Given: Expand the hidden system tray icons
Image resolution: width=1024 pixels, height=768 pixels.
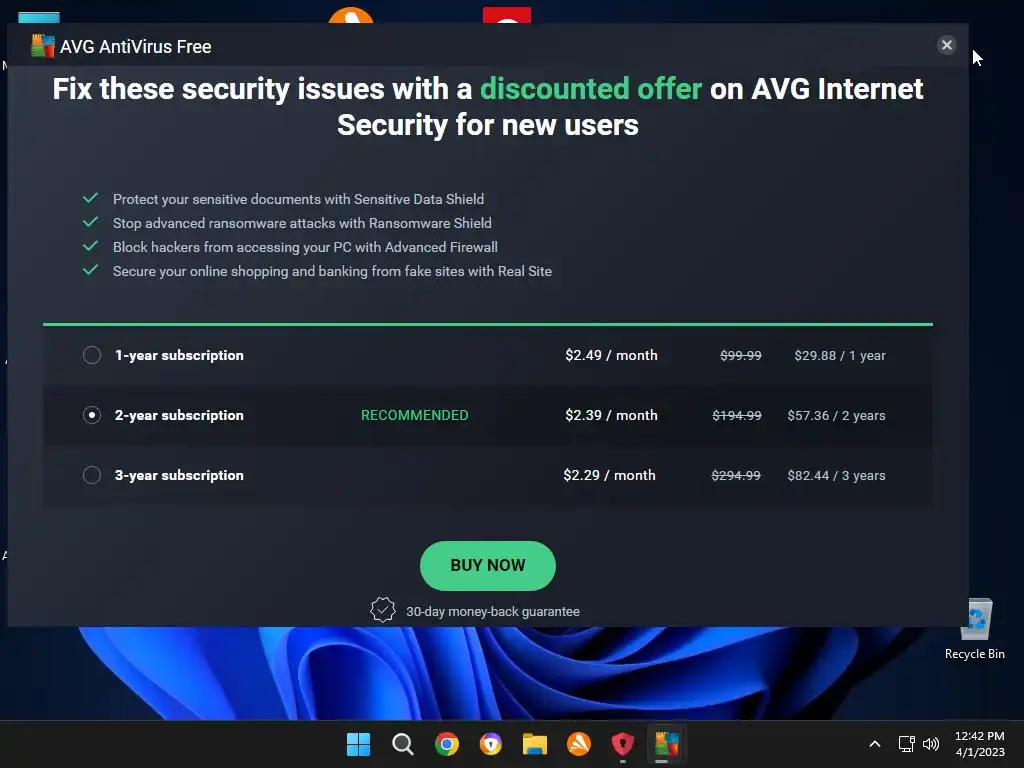Looking at the screenshot, I should tap(874, 744).
